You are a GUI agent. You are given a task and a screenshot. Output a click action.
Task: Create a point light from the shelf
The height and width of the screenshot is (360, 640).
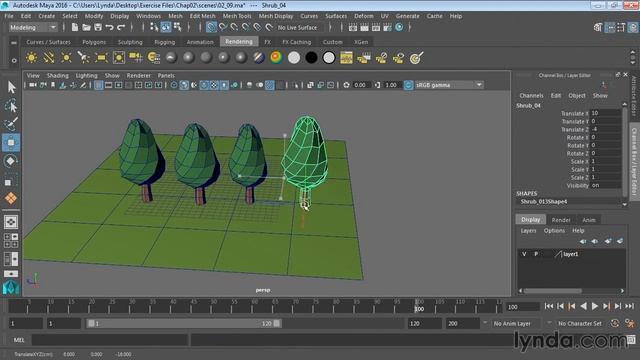coord(66,58)
